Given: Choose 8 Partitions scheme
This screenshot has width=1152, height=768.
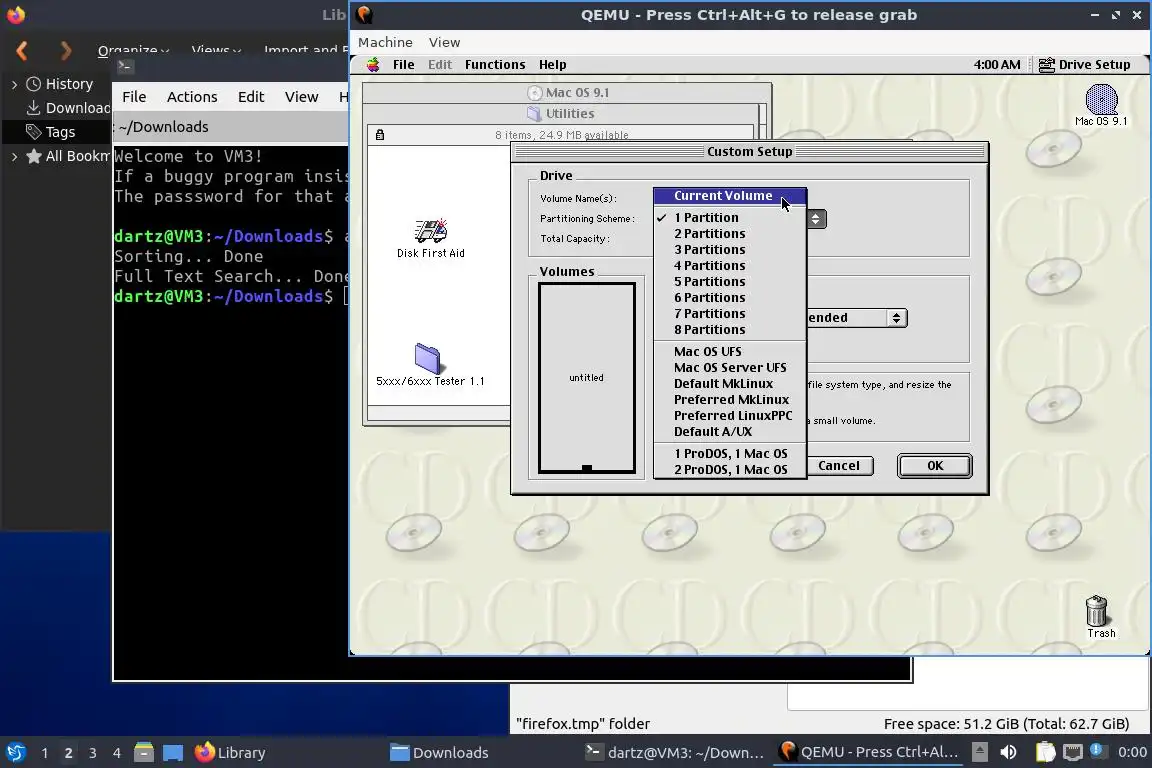Looking at the screenshot, I should (730, 330).
